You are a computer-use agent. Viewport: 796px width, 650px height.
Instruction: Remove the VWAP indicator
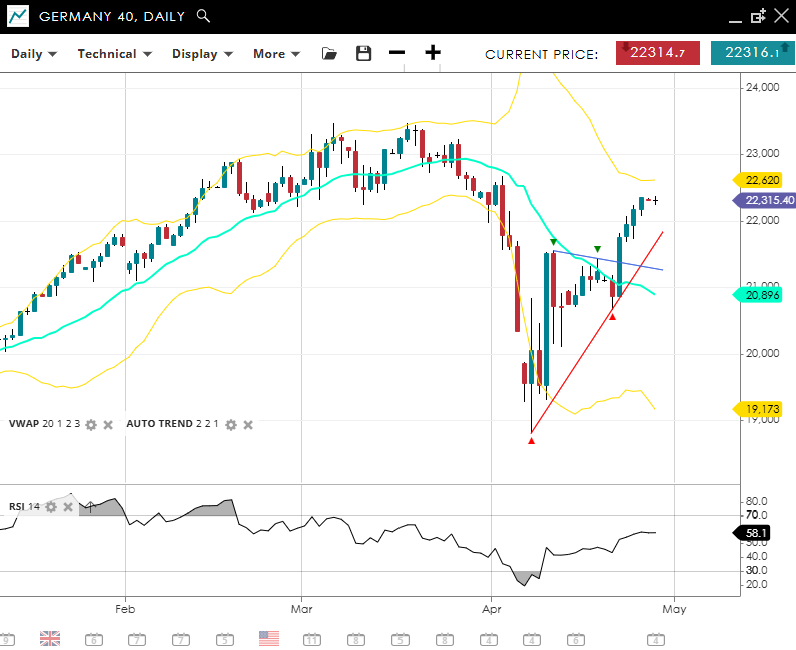[x=108, y=425]
